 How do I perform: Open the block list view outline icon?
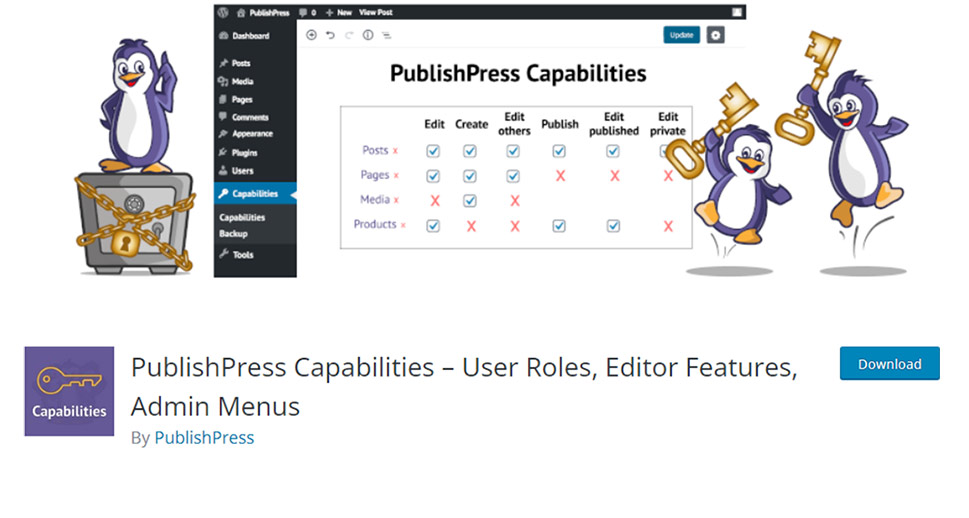point(386,35)
